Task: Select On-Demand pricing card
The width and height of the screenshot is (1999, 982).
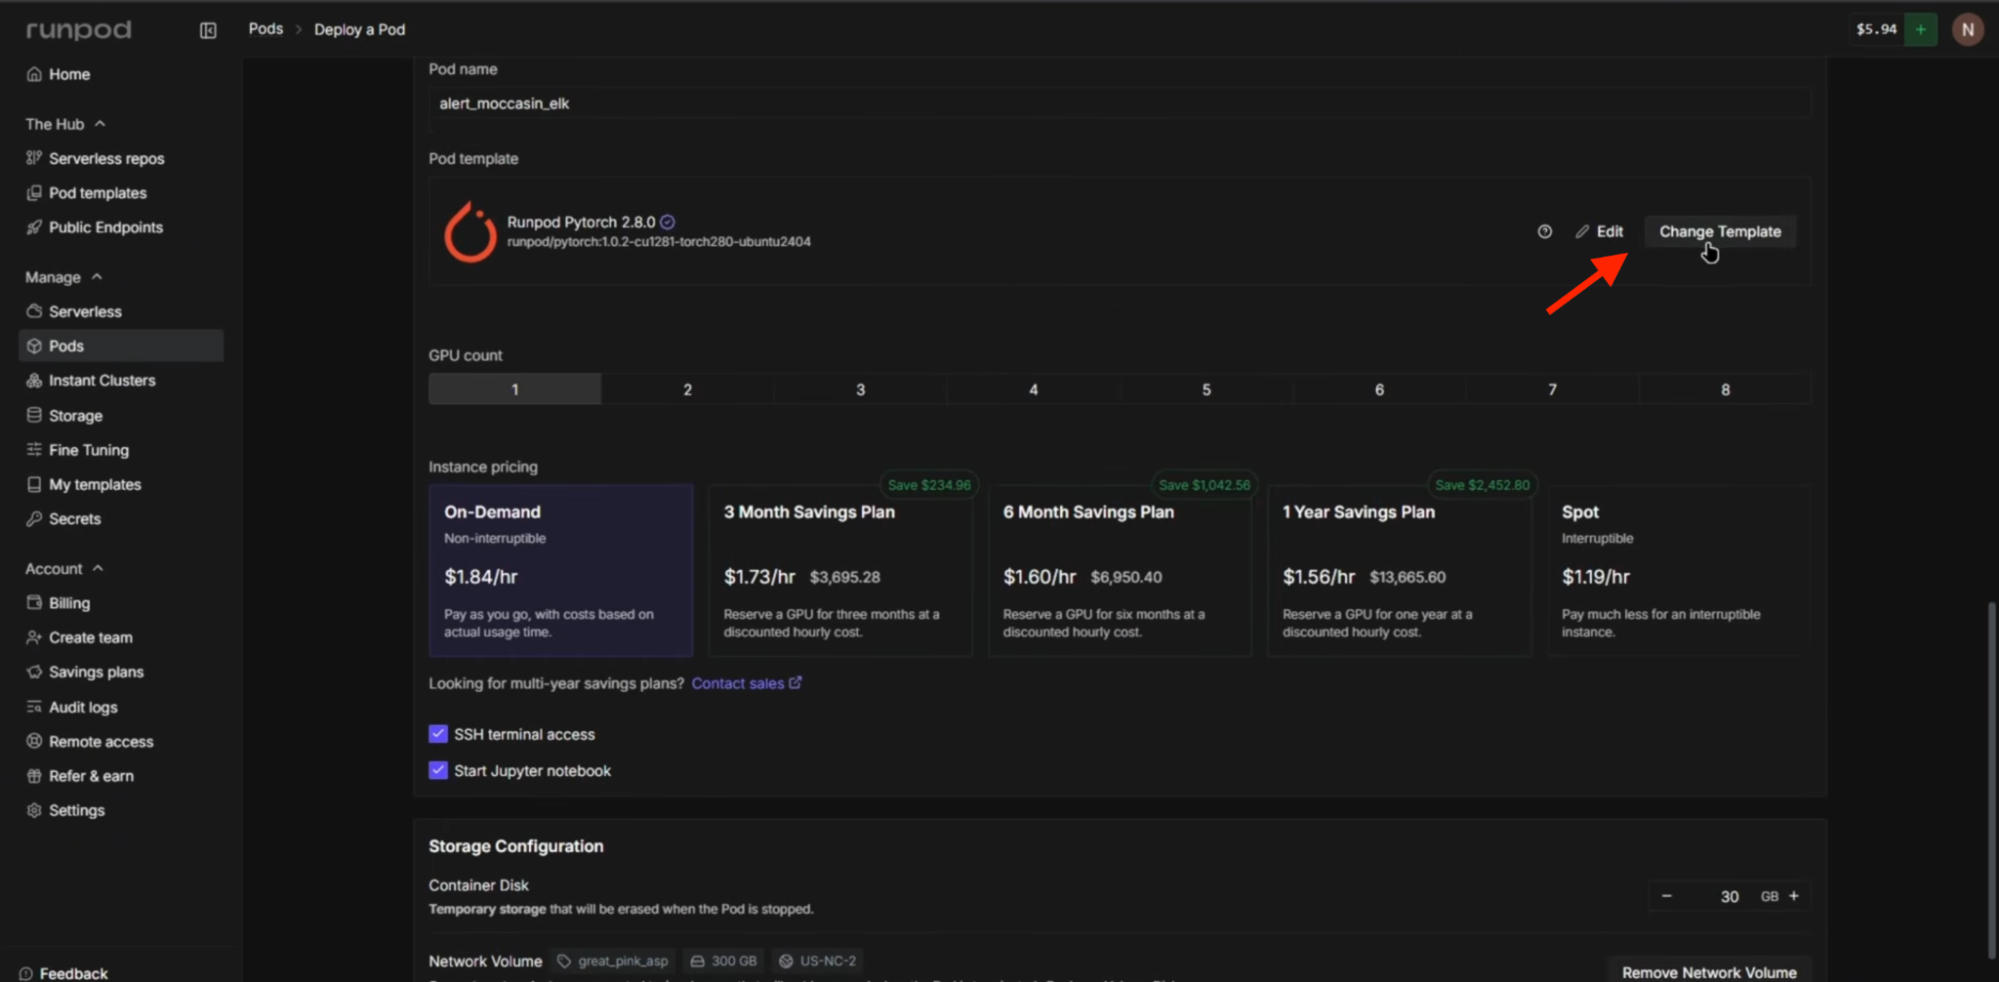Action: coord(561,570)
